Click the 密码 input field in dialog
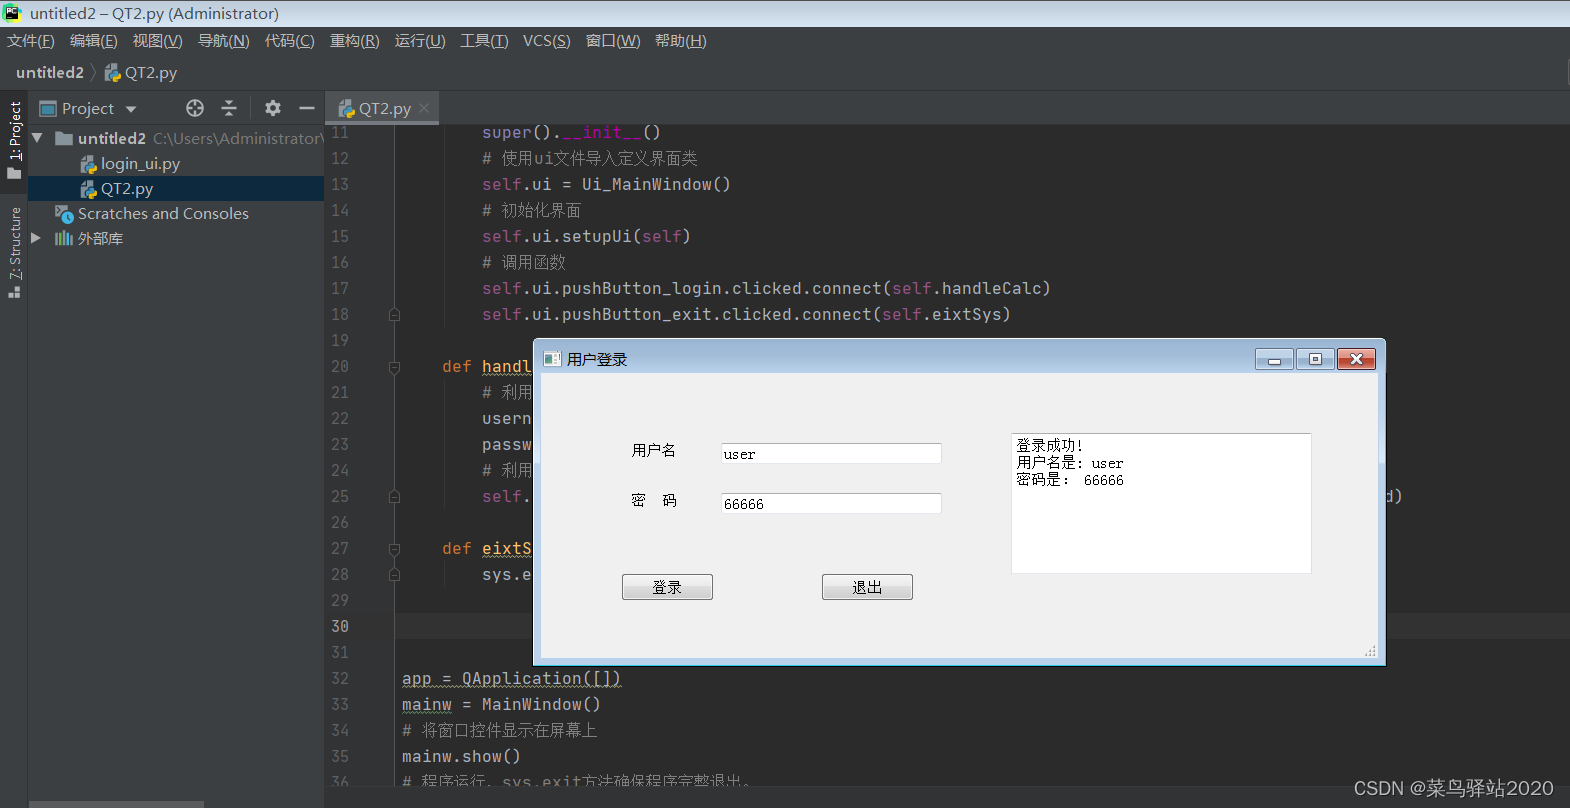Viewport: 1570px width, 808px height. (x=831, y=504)
